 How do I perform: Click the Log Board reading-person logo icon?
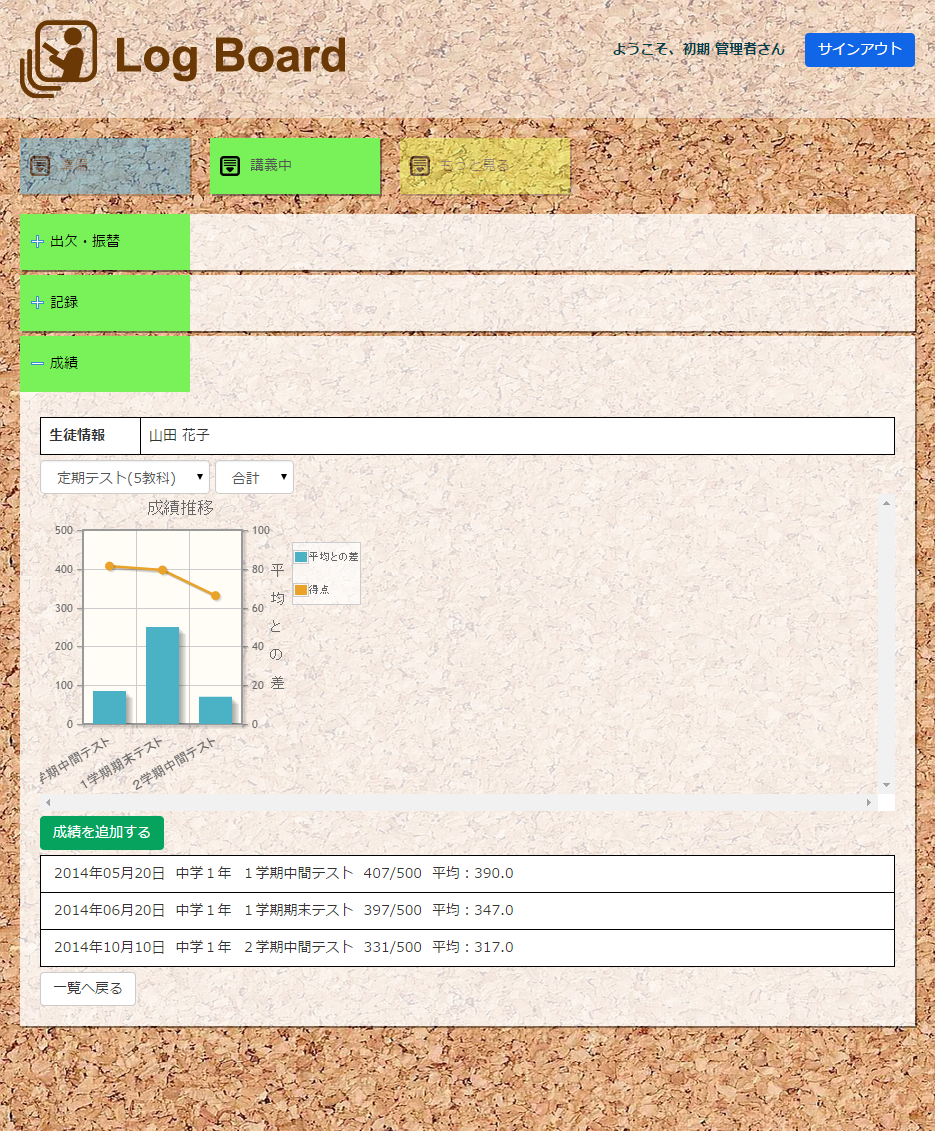(x=59, y=59)
